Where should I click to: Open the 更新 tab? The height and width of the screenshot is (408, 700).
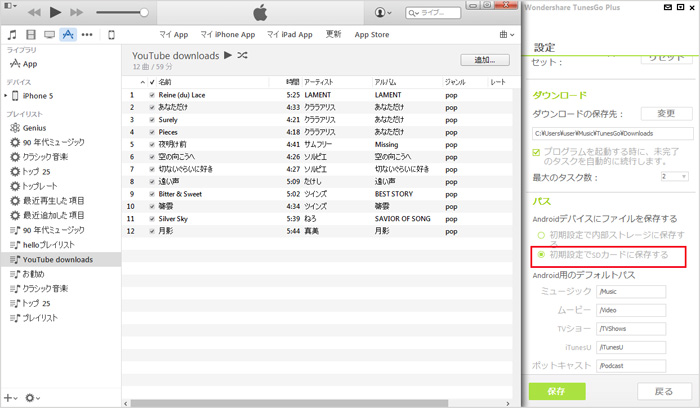pos(333,34)
